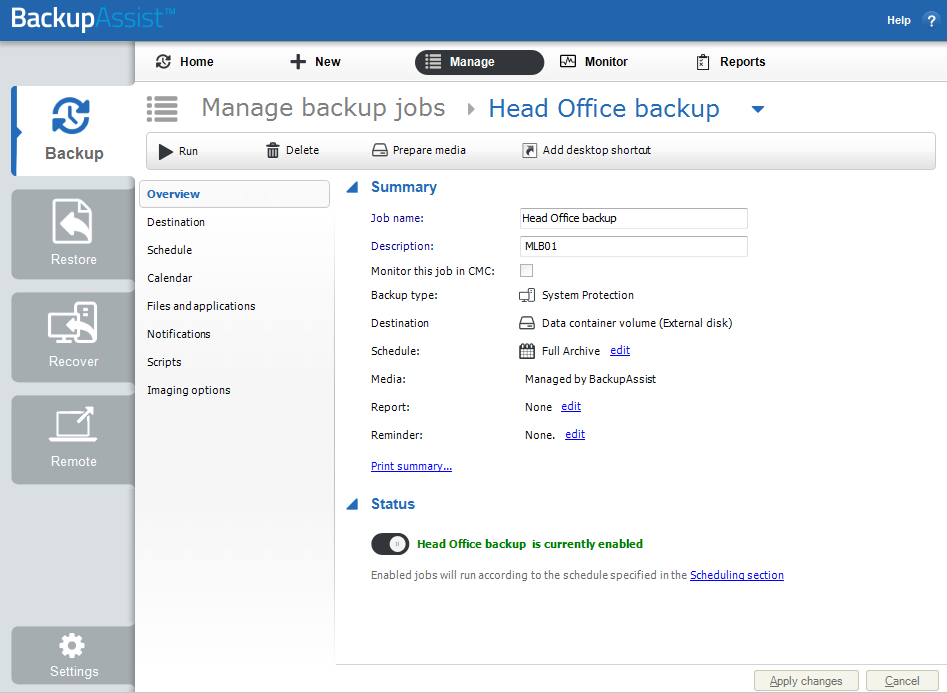
Task: Click the Apply changes button
Action: [806, 681]
